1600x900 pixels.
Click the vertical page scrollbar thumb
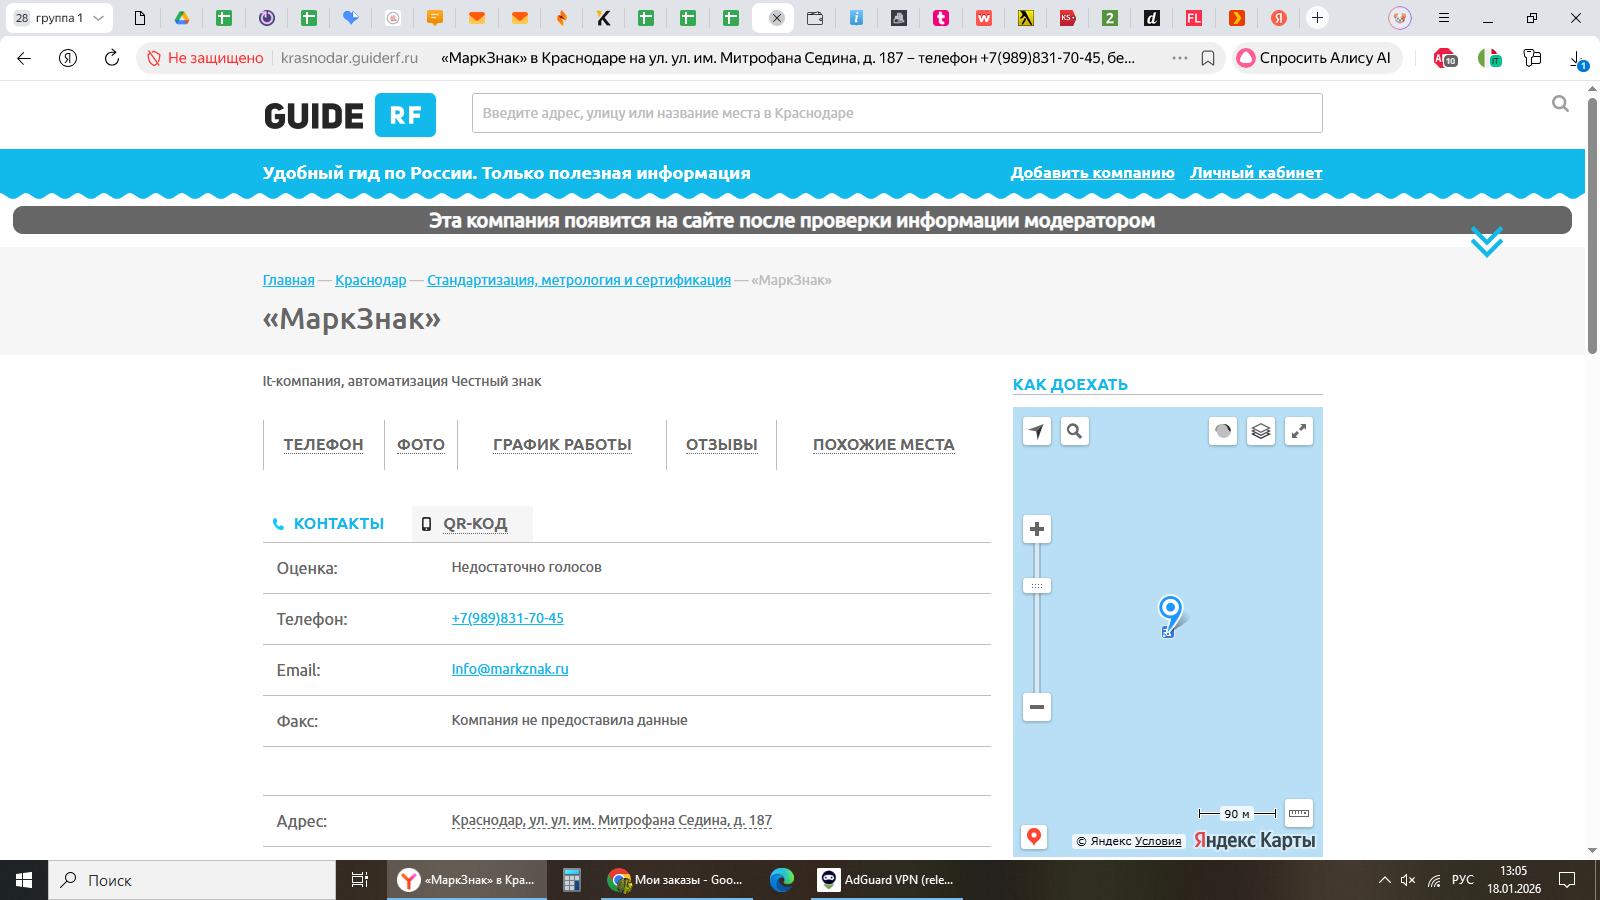click(x=1592, y=225)
